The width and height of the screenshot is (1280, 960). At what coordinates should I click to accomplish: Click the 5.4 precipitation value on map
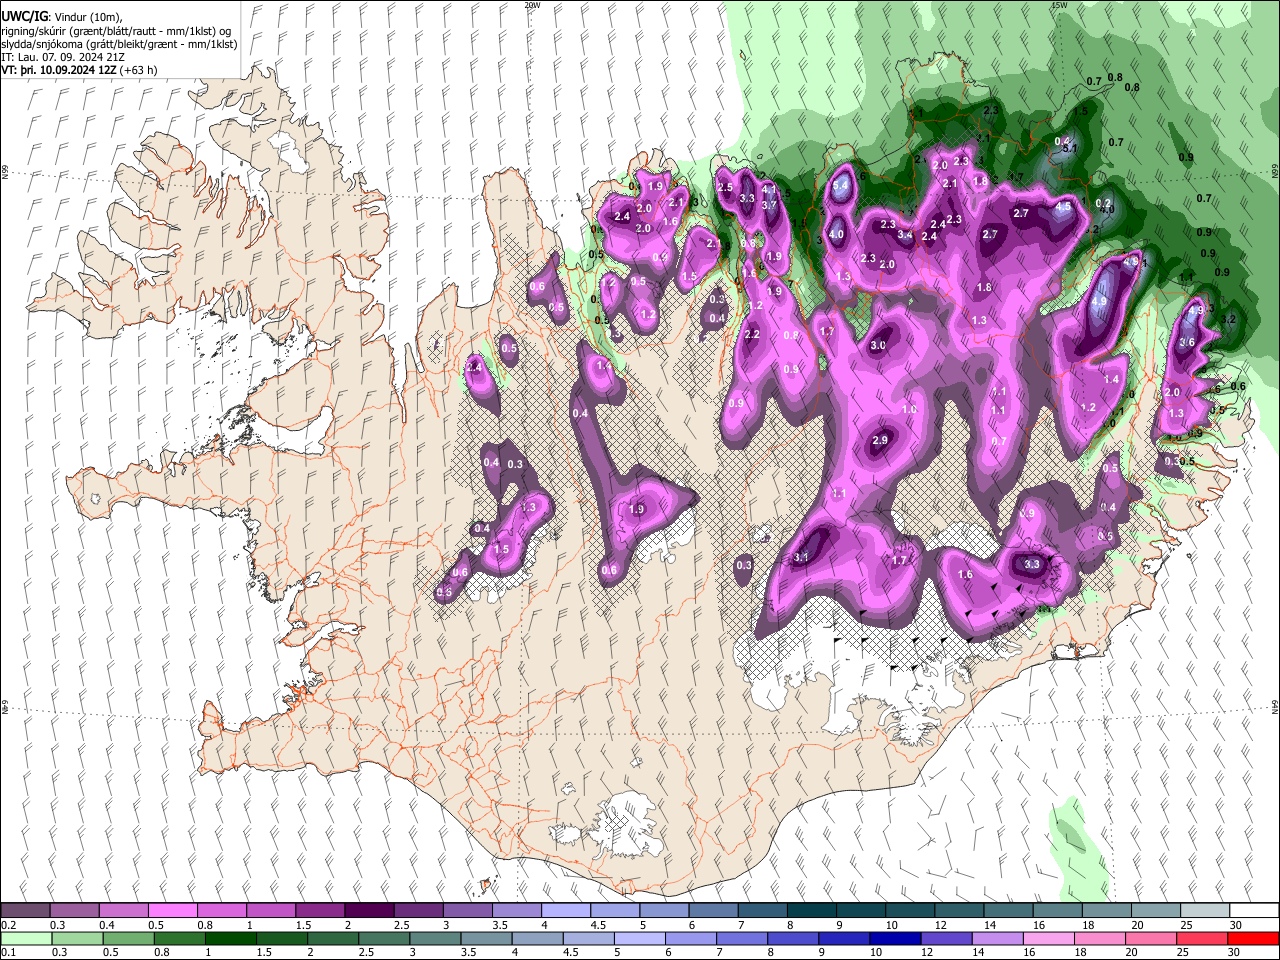(x=840, y=186)
